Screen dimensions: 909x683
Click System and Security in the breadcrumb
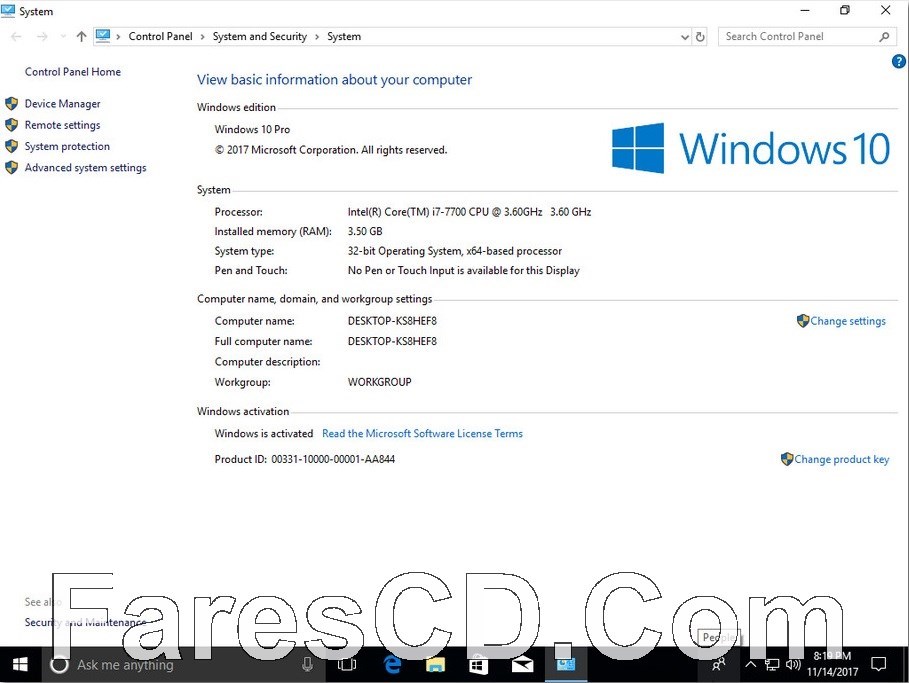(259, 37)
